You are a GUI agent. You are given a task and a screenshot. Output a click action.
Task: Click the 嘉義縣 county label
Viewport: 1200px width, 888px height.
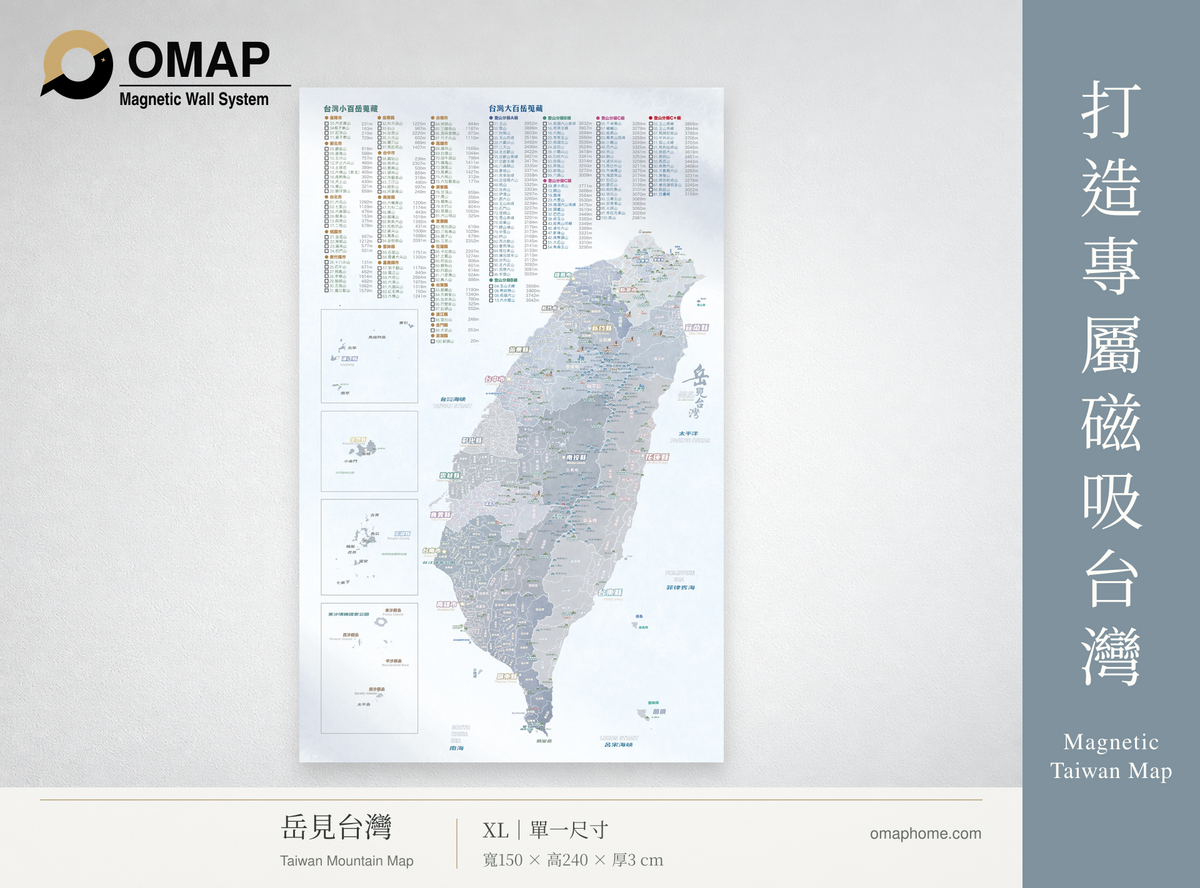coord(438,516)
